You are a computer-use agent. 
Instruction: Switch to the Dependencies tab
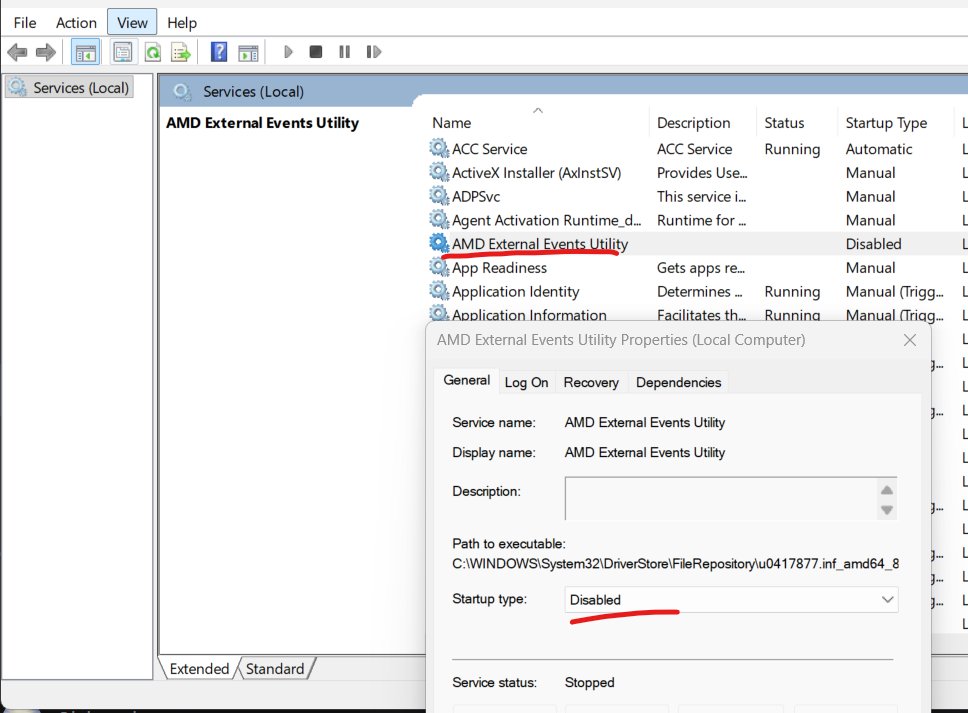point(678,383)
